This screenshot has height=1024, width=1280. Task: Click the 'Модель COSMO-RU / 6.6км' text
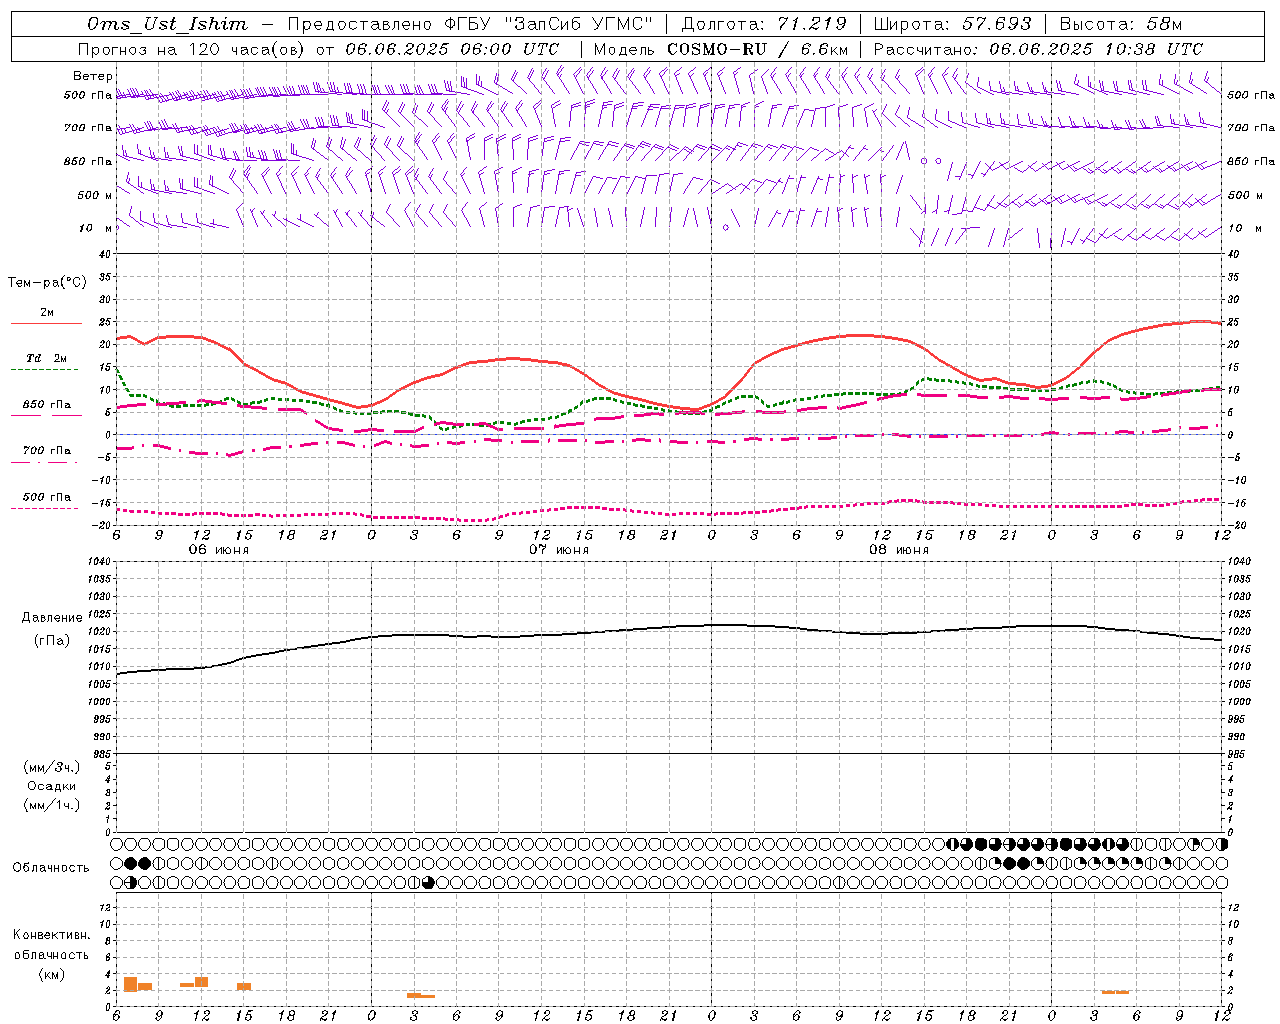tap(720, 49)
